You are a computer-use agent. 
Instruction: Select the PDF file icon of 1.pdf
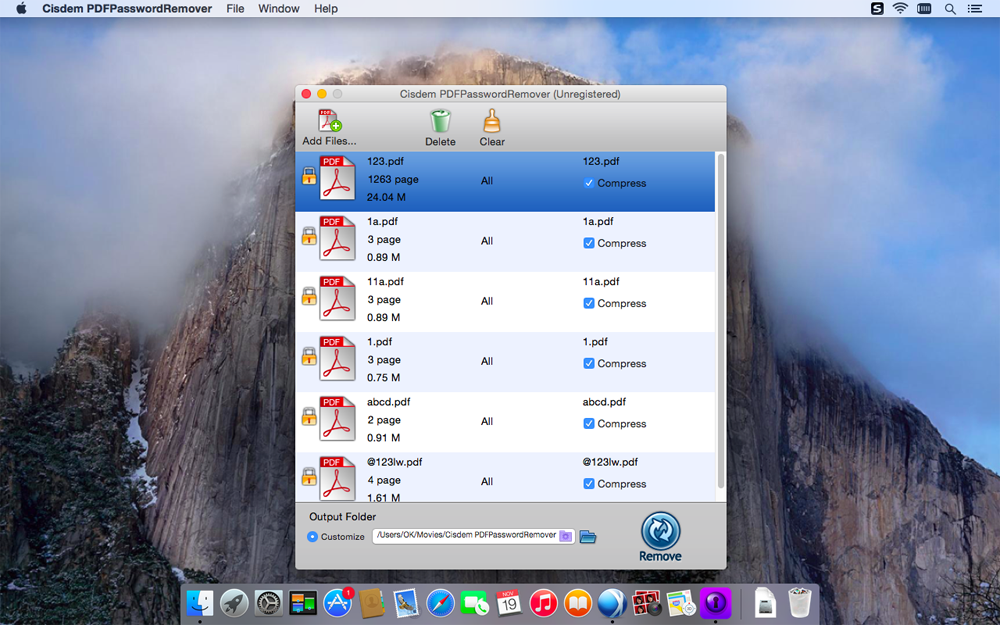coord(337,358)
